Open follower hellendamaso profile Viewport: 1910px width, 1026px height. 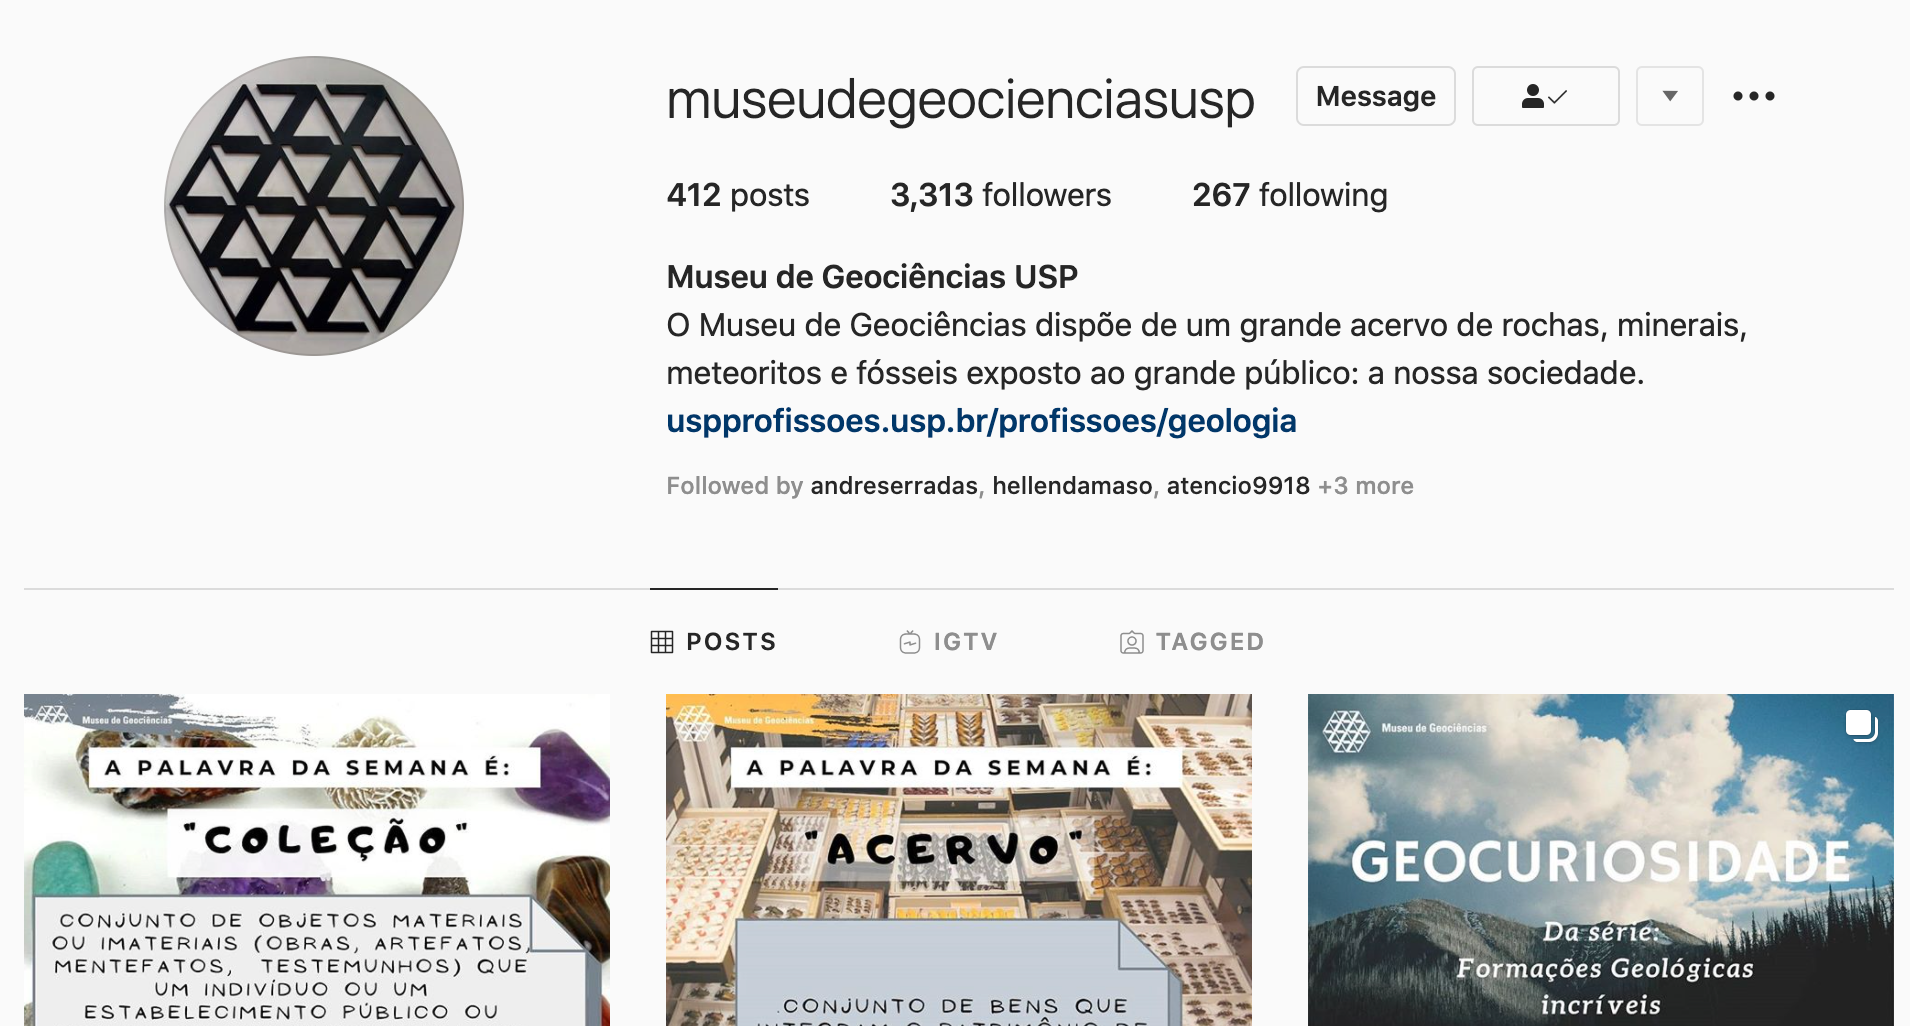(x=1072, y=486)
